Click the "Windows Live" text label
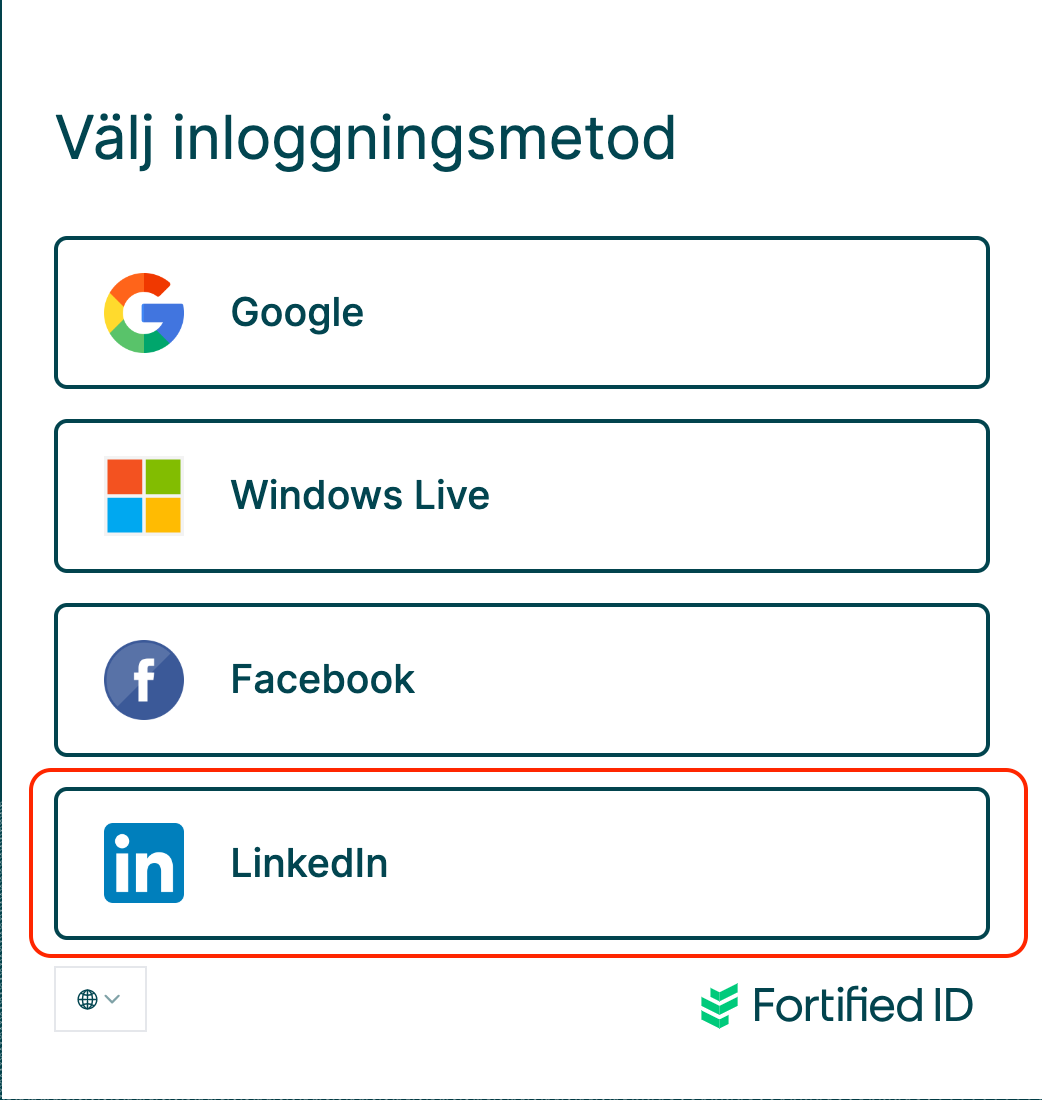 point(360,496)
